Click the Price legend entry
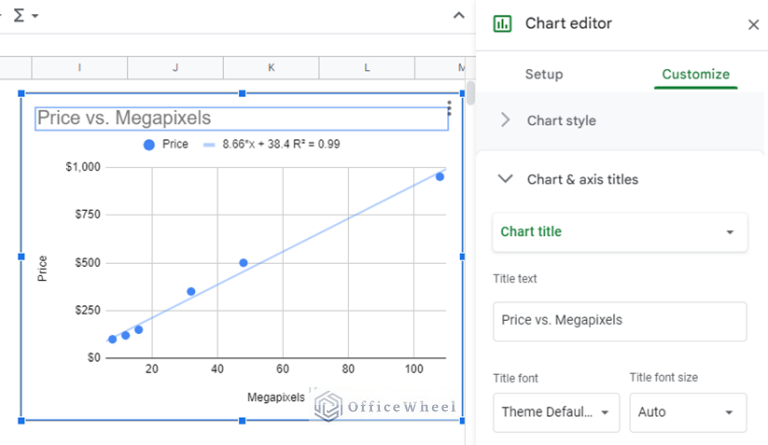The image size is (768, 445). (166, 144)
